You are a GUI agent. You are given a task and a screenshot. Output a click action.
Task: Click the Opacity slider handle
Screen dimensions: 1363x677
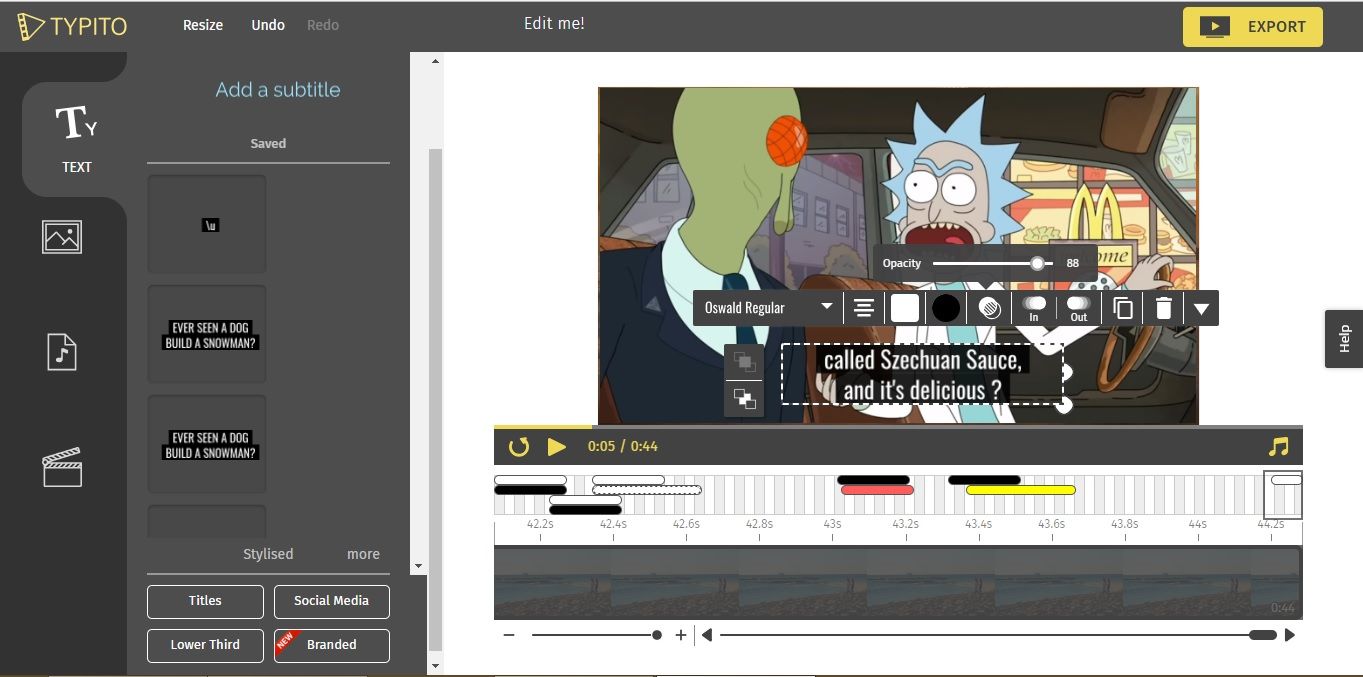pyautogui.click(x=1037, y=263)
